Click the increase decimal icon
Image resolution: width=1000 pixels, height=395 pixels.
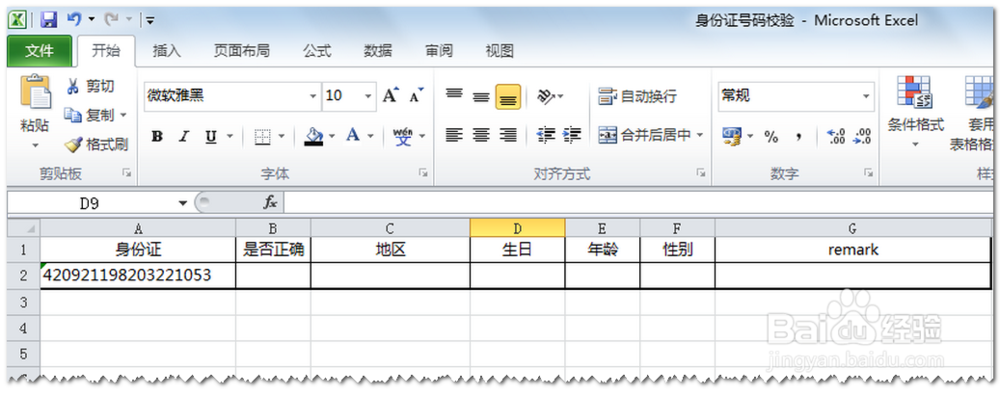(835, 136)
